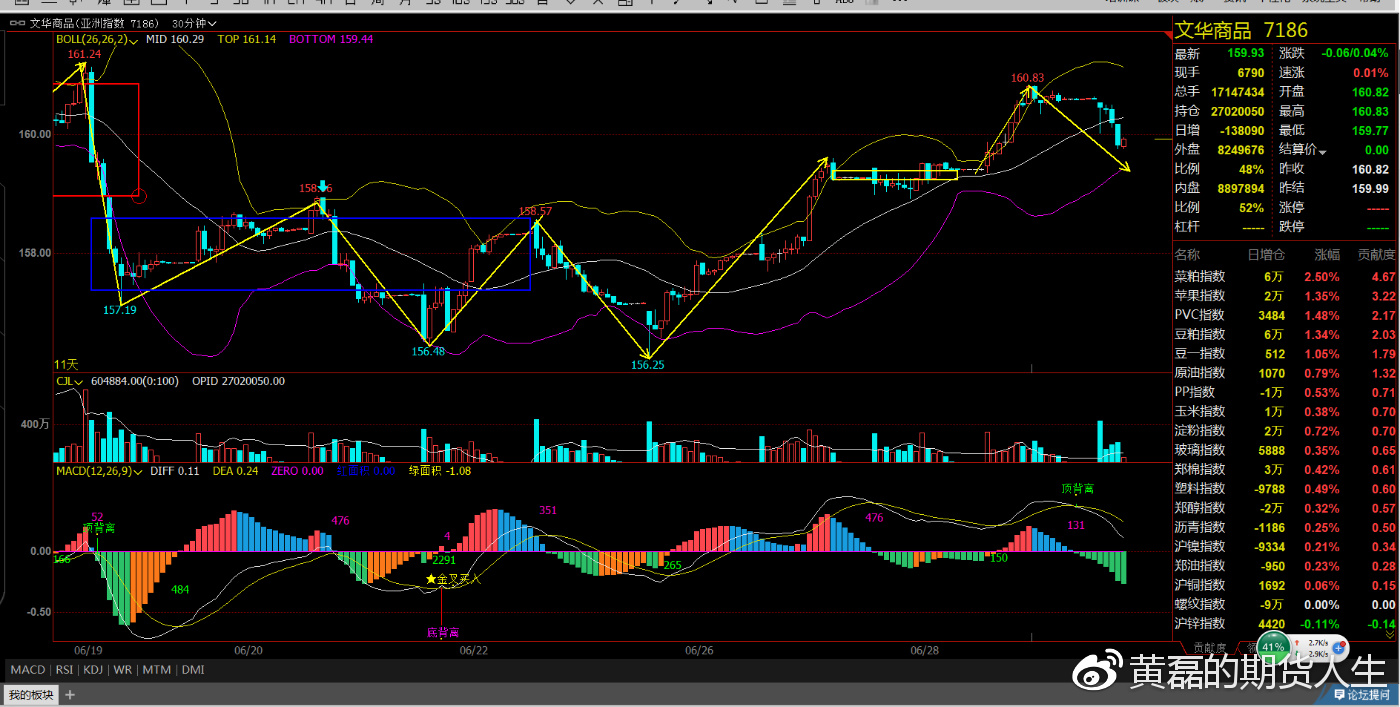The width and height of the screenshot is (1400, 707).
Task: Select the 沥青指数 row
Action: (1285, 527)
